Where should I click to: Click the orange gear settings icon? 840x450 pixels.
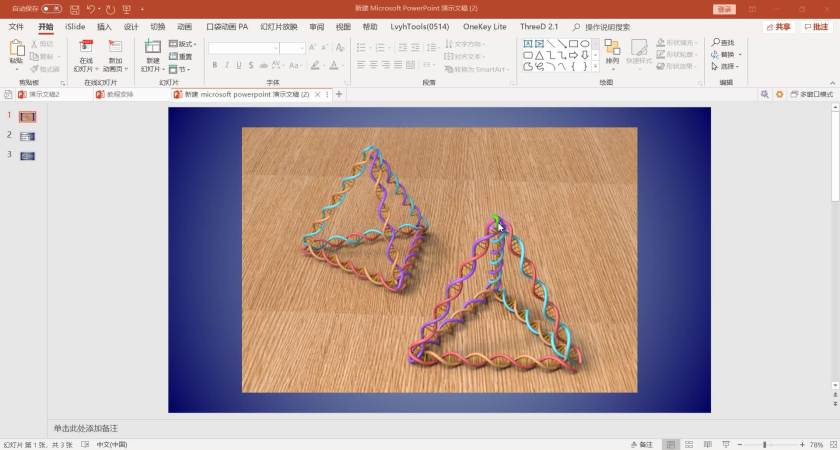[779, 94]
